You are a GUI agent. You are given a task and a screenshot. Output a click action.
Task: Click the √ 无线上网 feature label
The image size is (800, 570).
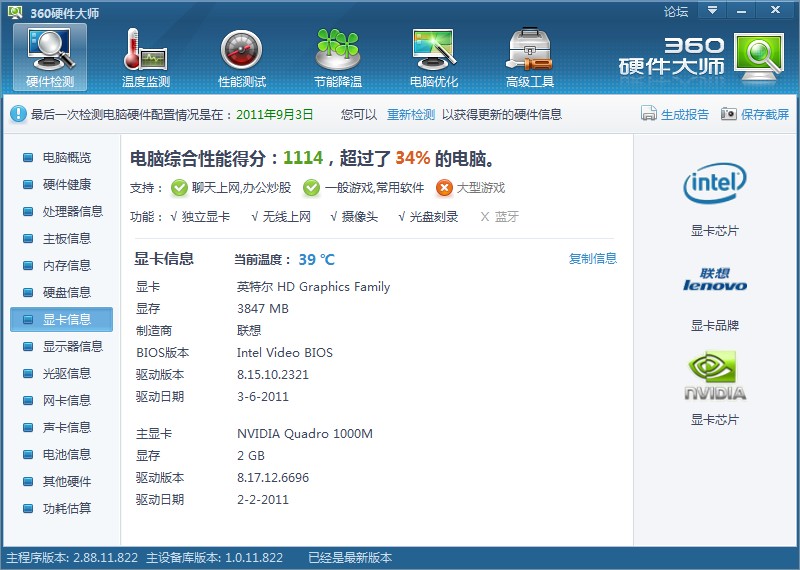(x=281, y=217)
